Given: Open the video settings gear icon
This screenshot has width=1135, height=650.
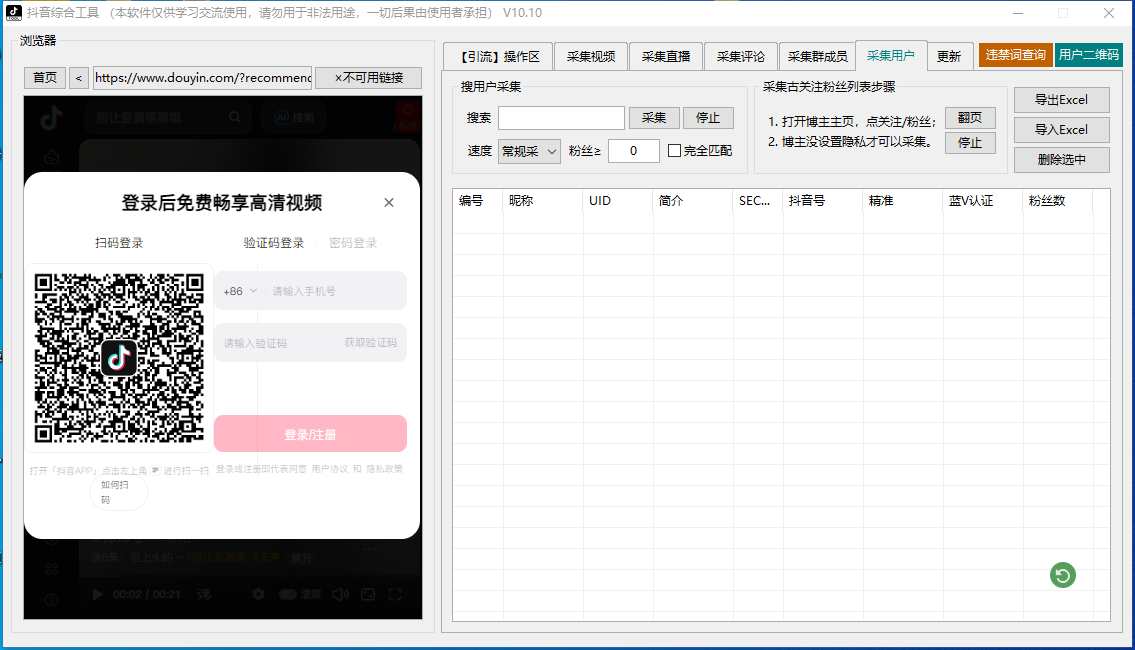Looking at the screenshot, I should [258, 595].
